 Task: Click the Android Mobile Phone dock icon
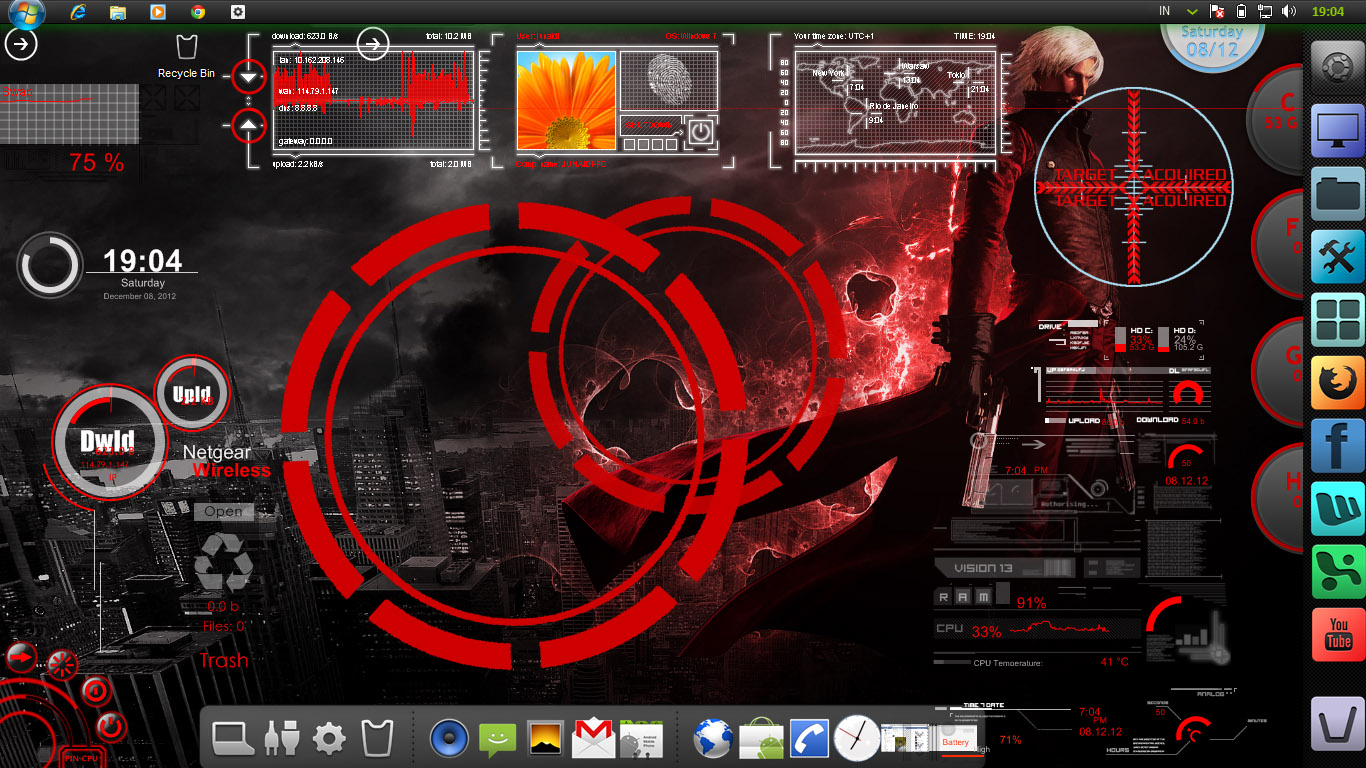[641, 739]
